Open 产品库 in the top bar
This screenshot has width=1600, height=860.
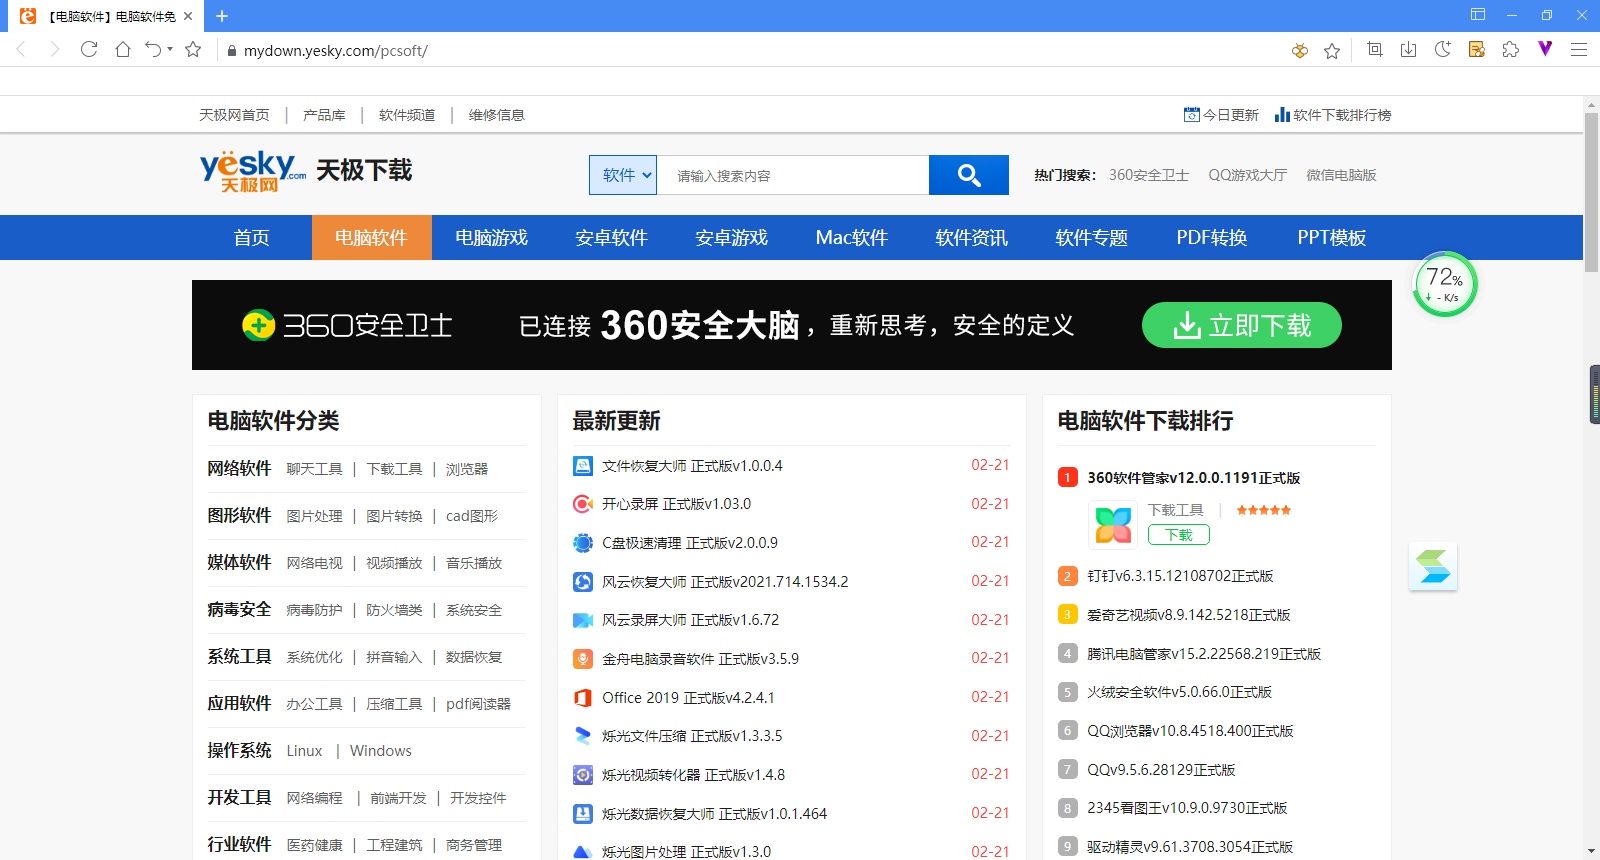click(x=324, y=115)
